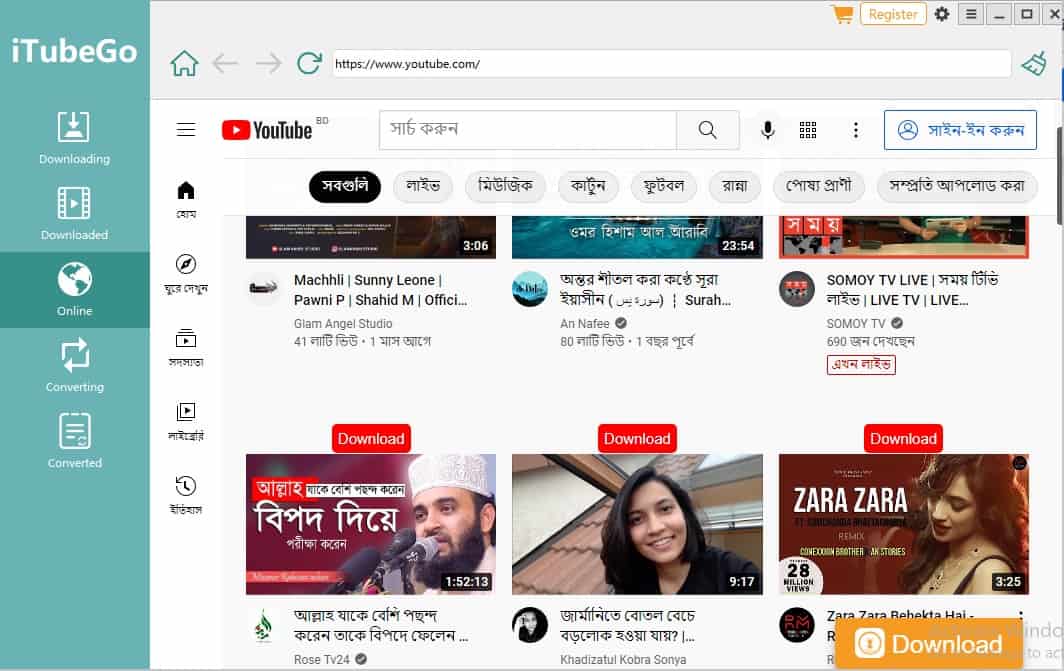This screenshot has height=671, width=1064.
Task: Open the An Nafee channel name
Action: click(x=585, y=324)
